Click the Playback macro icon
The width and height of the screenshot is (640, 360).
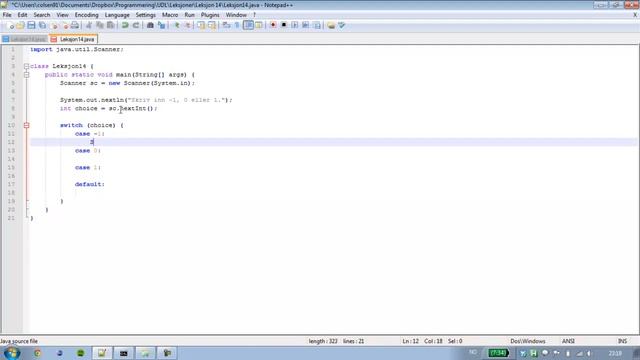[x=295, y=25]
